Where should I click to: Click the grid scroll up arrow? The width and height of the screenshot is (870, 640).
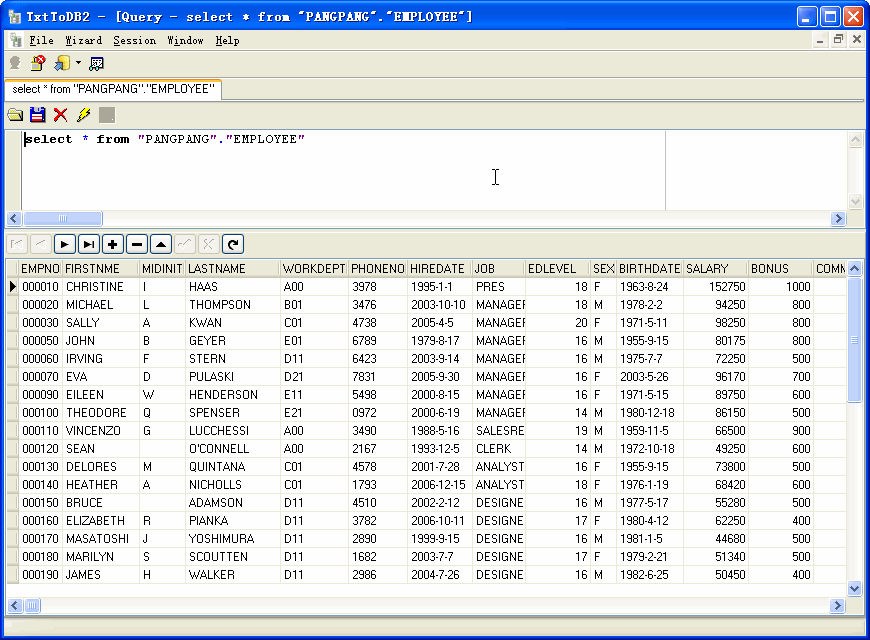(854, 269)
